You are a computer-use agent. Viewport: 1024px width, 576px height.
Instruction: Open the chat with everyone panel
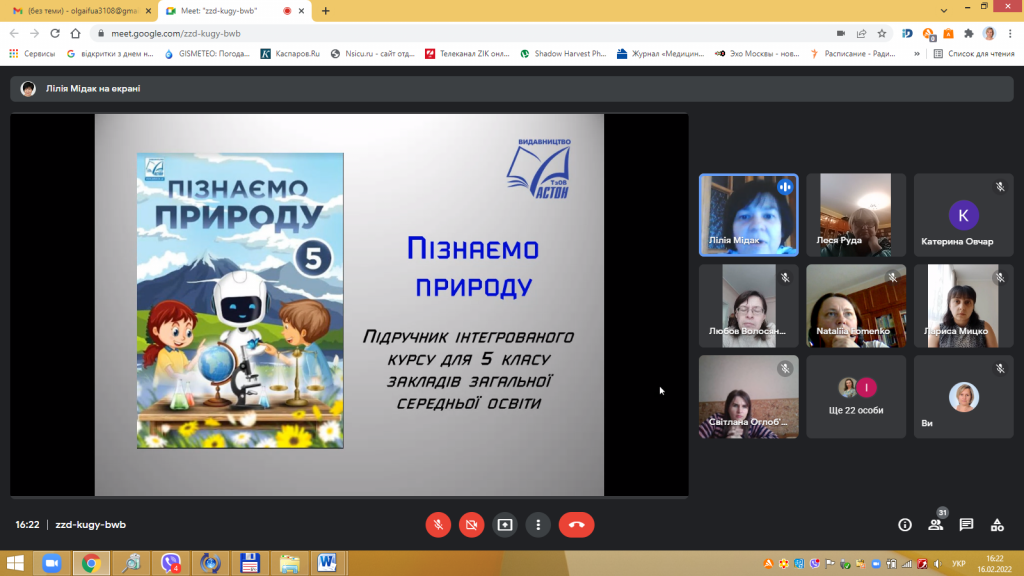tap(966, 524)
